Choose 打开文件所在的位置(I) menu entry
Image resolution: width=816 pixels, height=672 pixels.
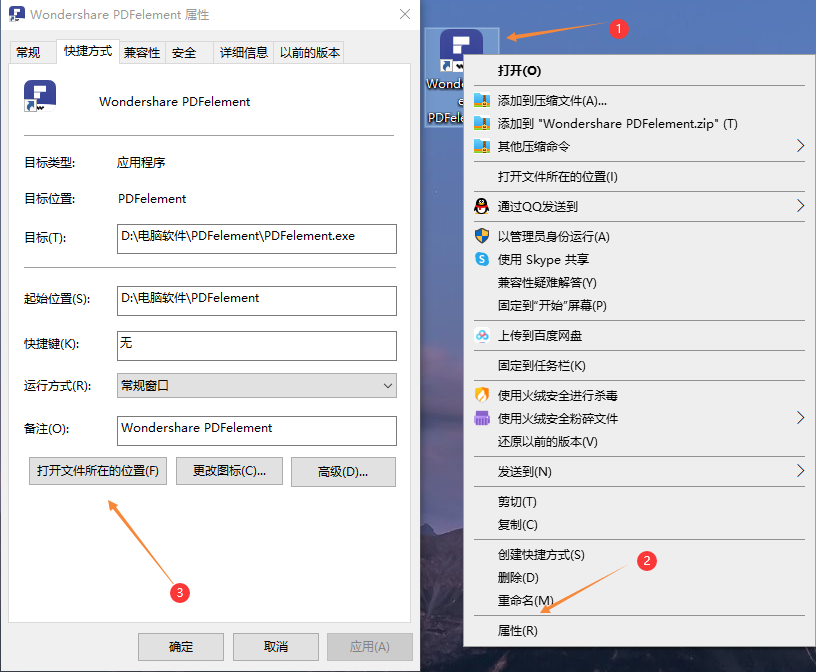click(639, 176)
